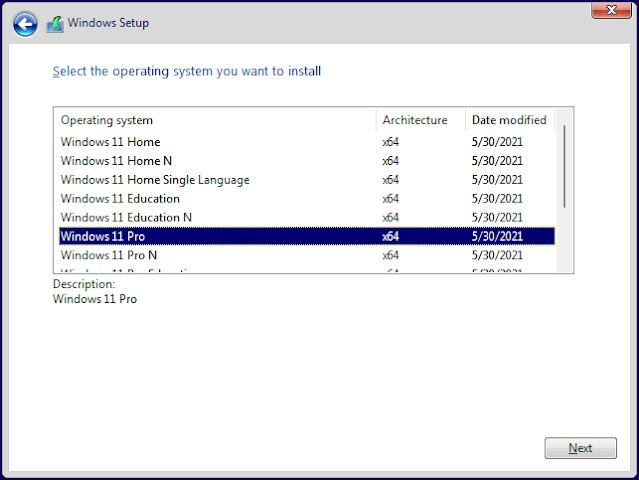This screenshot has width=639, height=480.
Task: Sort by Operating system column header
Action: pos(215,120)
